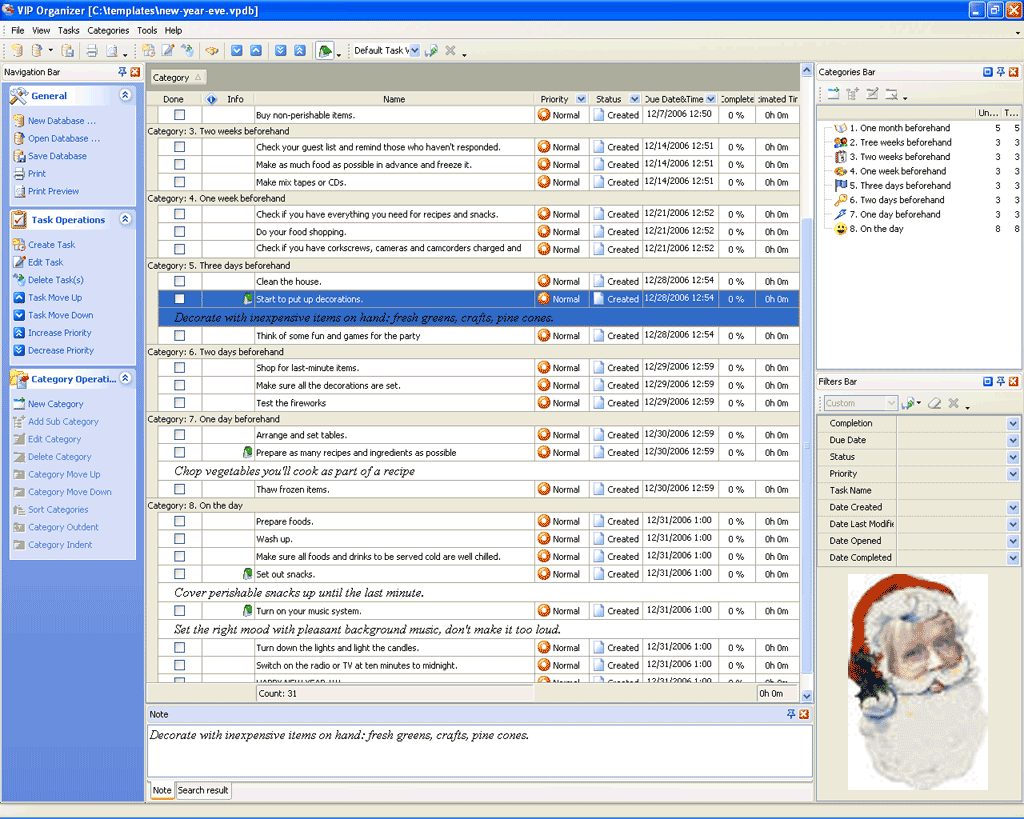Open the Due Date filter dropdown

coord(1012,440)
